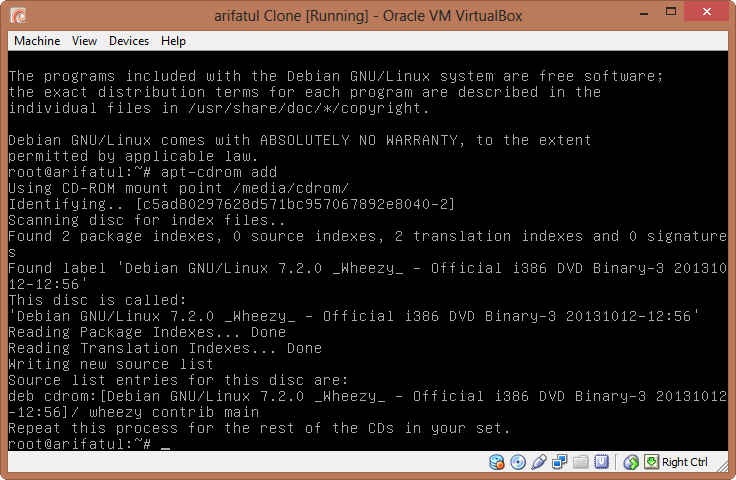This screenshot has height=480, width=736.
Task: Open the View menu
Action: coord(84,41)
